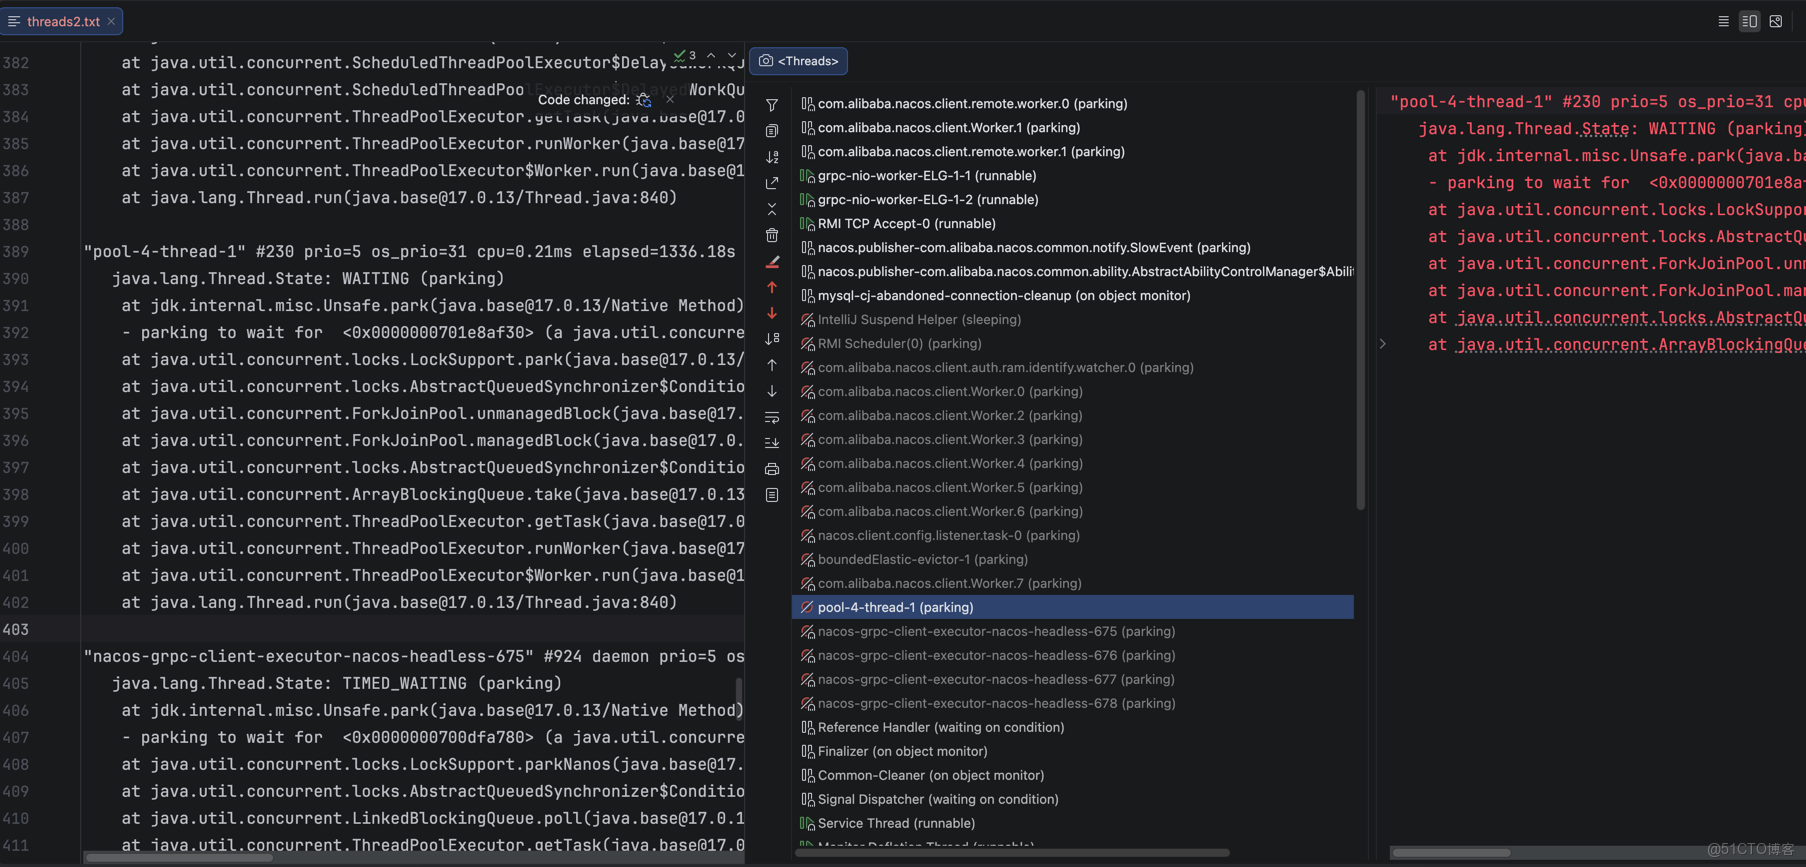Screen dimensions: 1806x867
Task: Click the bug reload icon beside Code changed
Action: (644, 100)
